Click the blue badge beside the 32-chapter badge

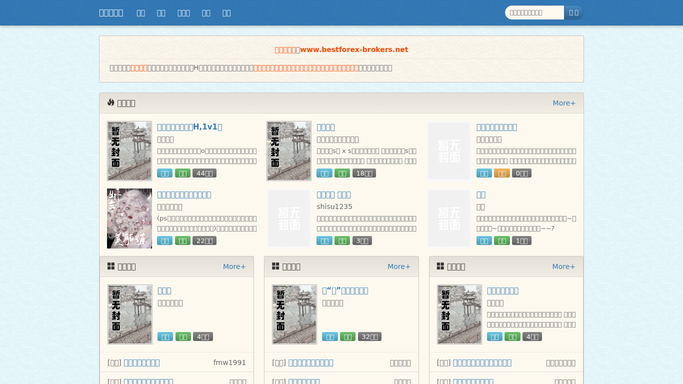(330, 337)
